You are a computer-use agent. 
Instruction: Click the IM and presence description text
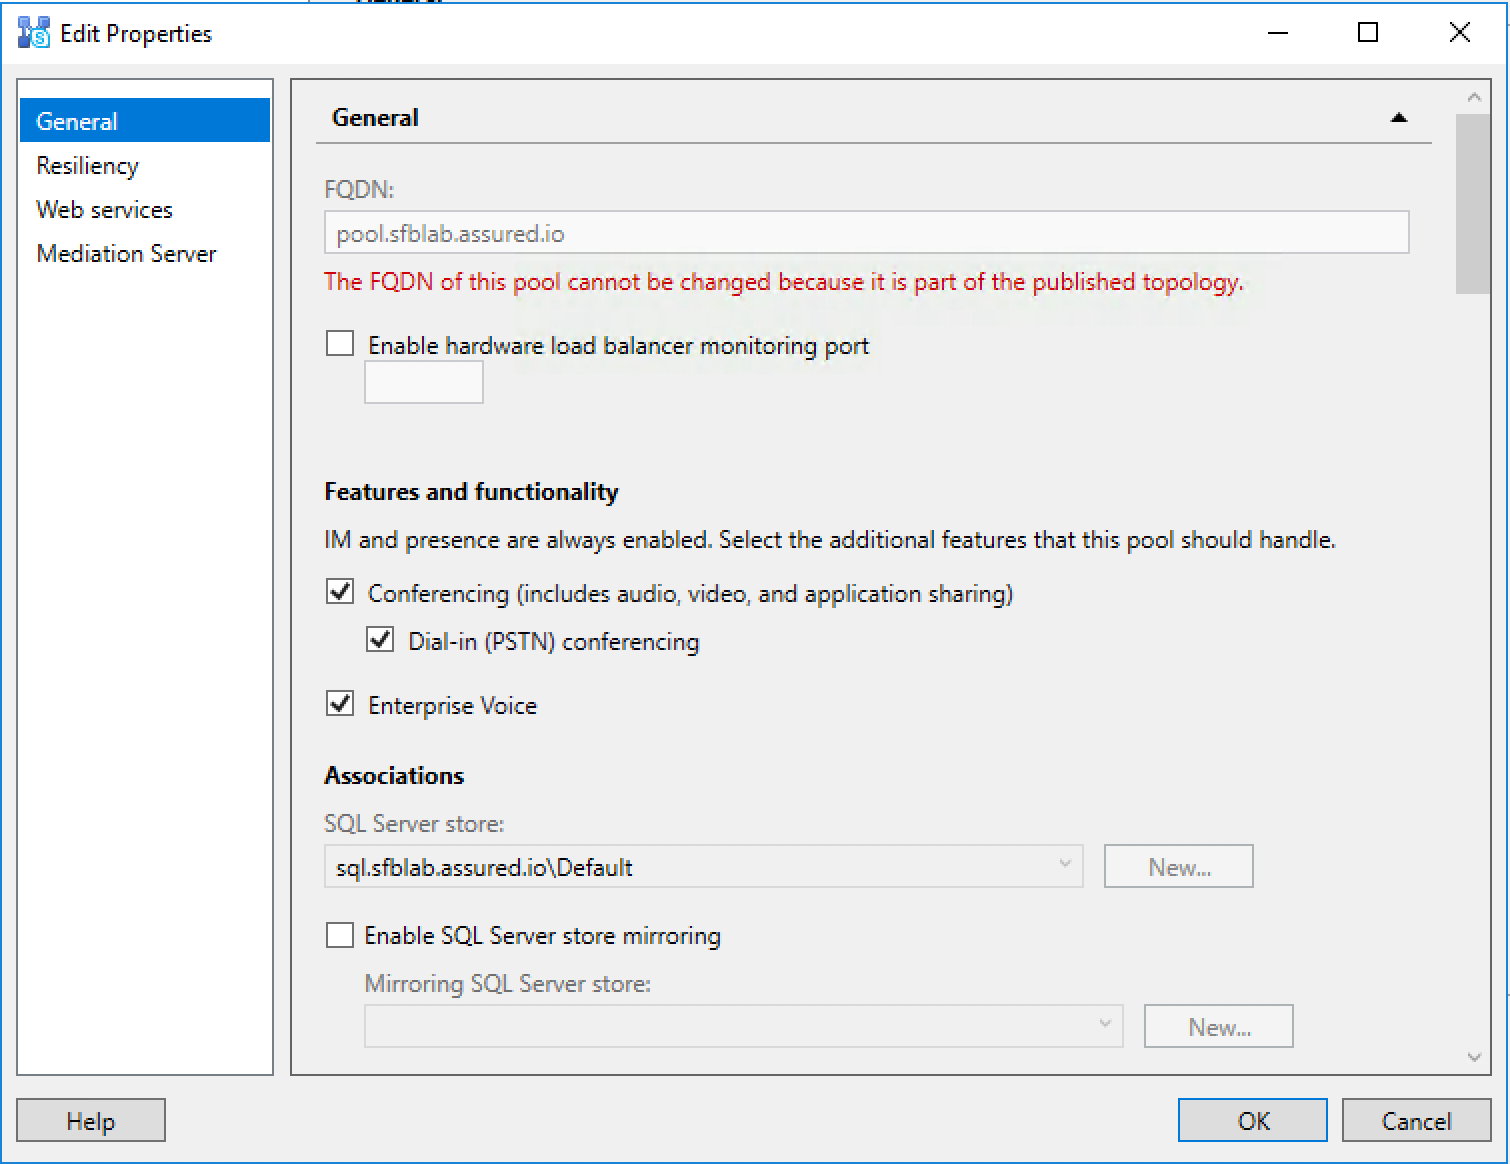(830, 540)
